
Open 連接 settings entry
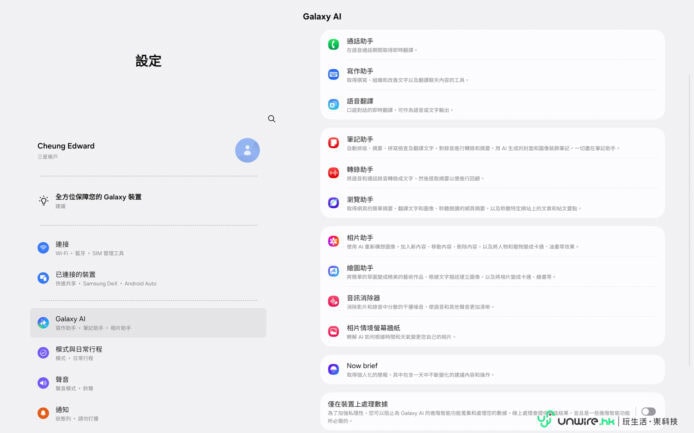tap(148, 248)
